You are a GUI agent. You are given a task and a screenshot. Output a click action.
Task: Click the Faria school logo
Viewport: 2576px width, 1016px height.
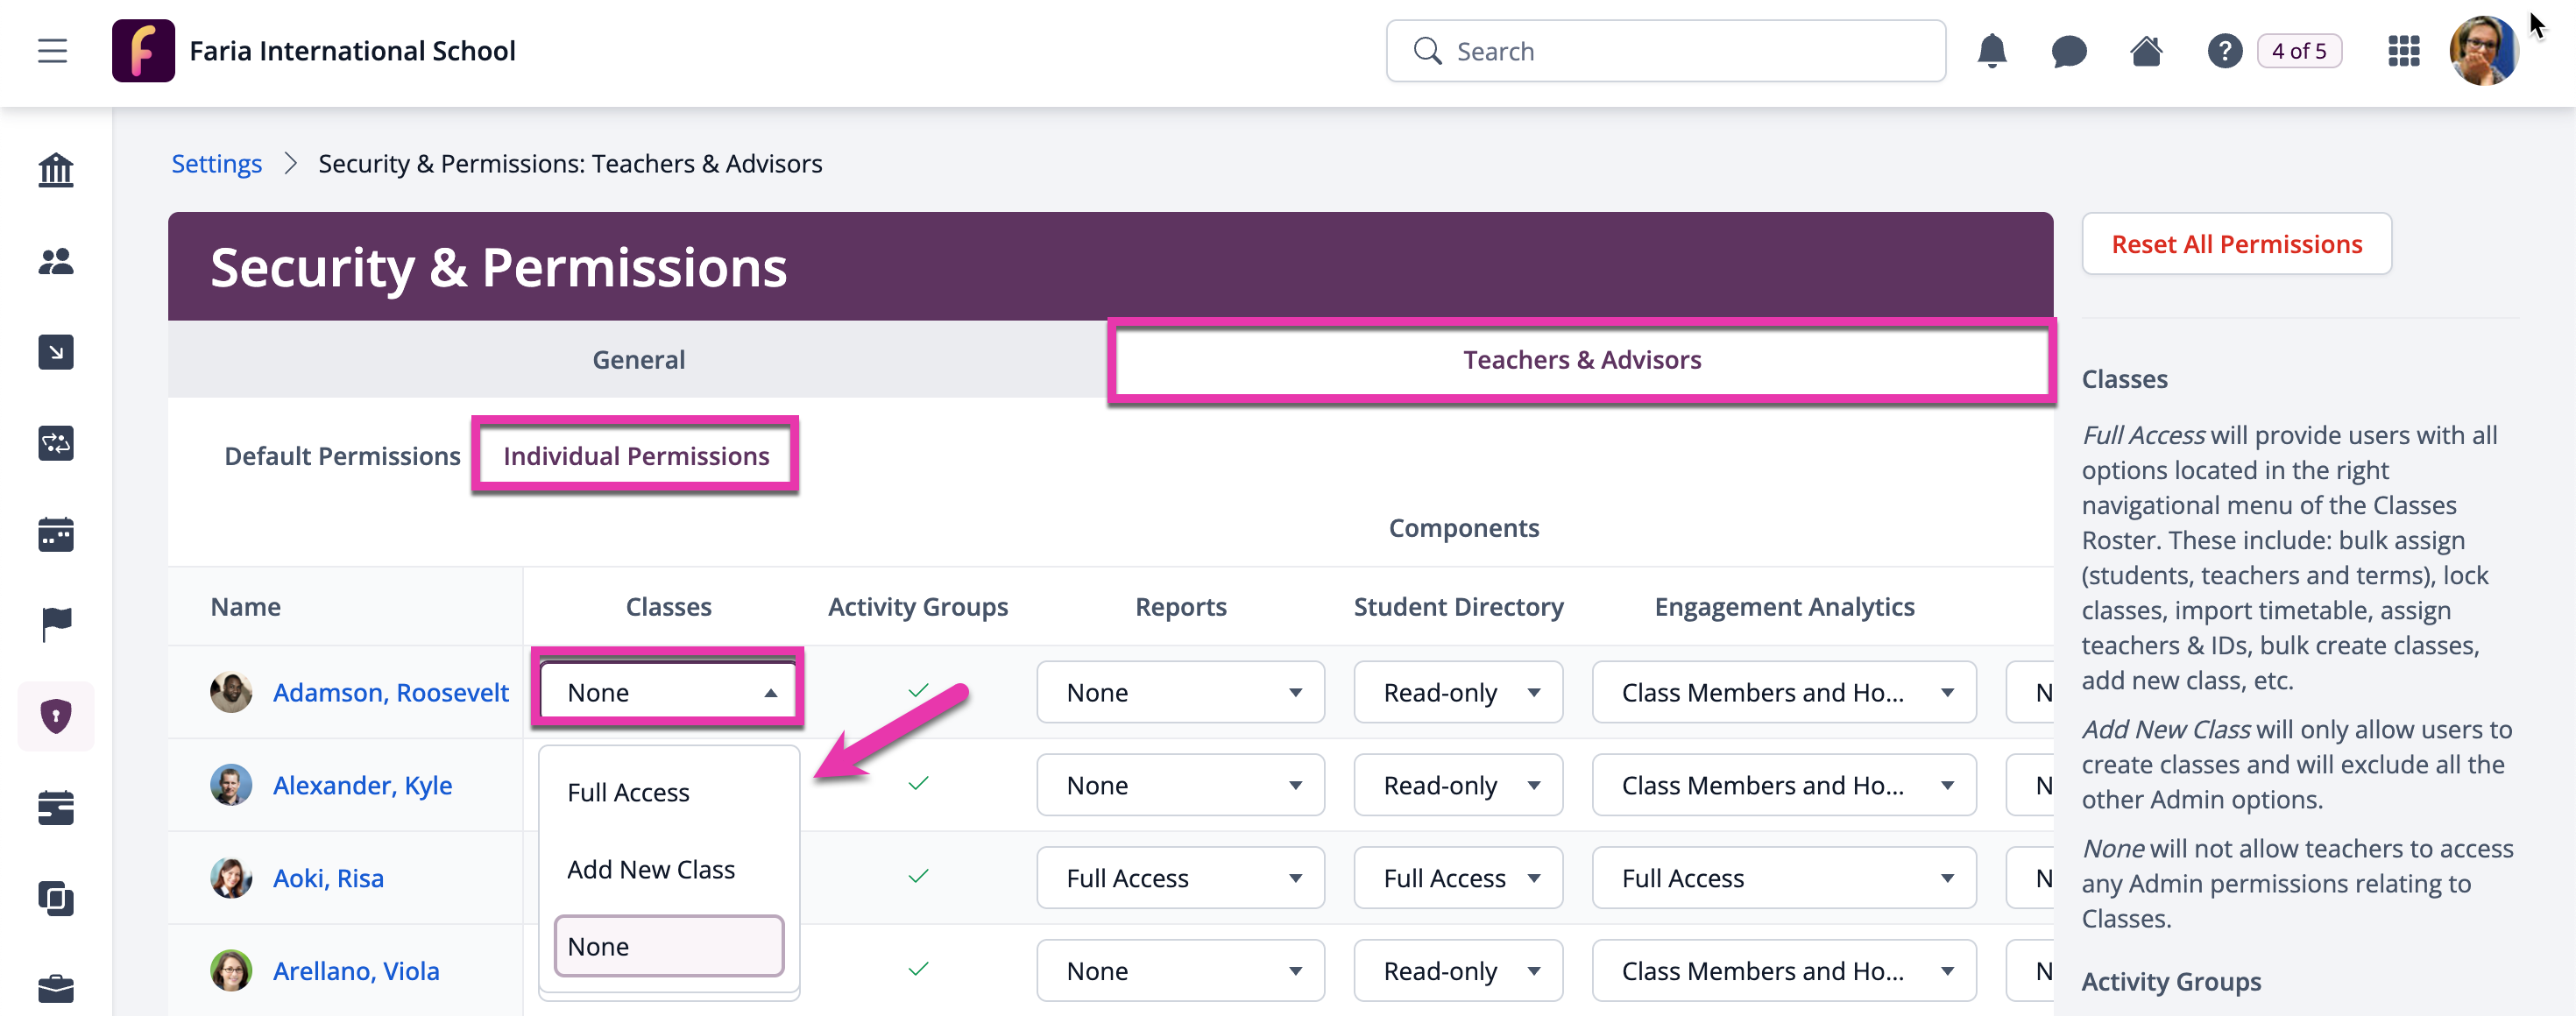(x=143, y=51)
